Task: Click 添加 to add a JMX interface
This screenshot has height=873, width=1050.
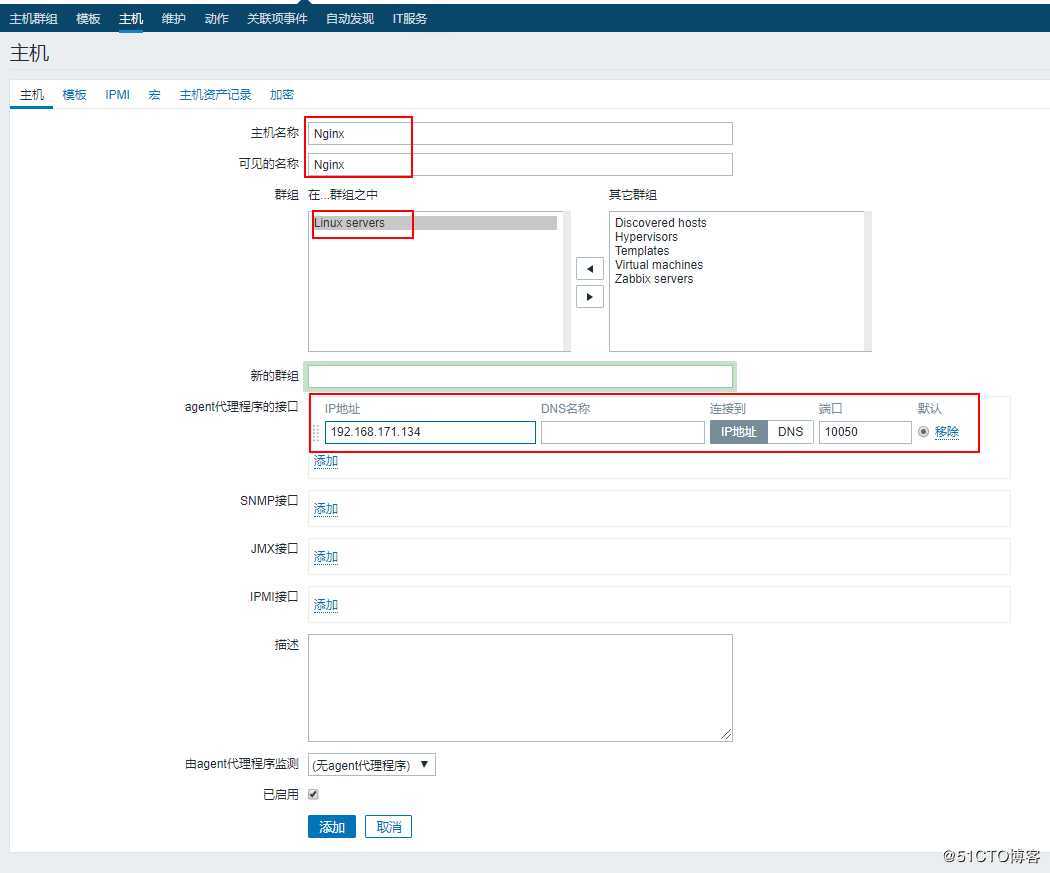Action: (x=325, y=557)
